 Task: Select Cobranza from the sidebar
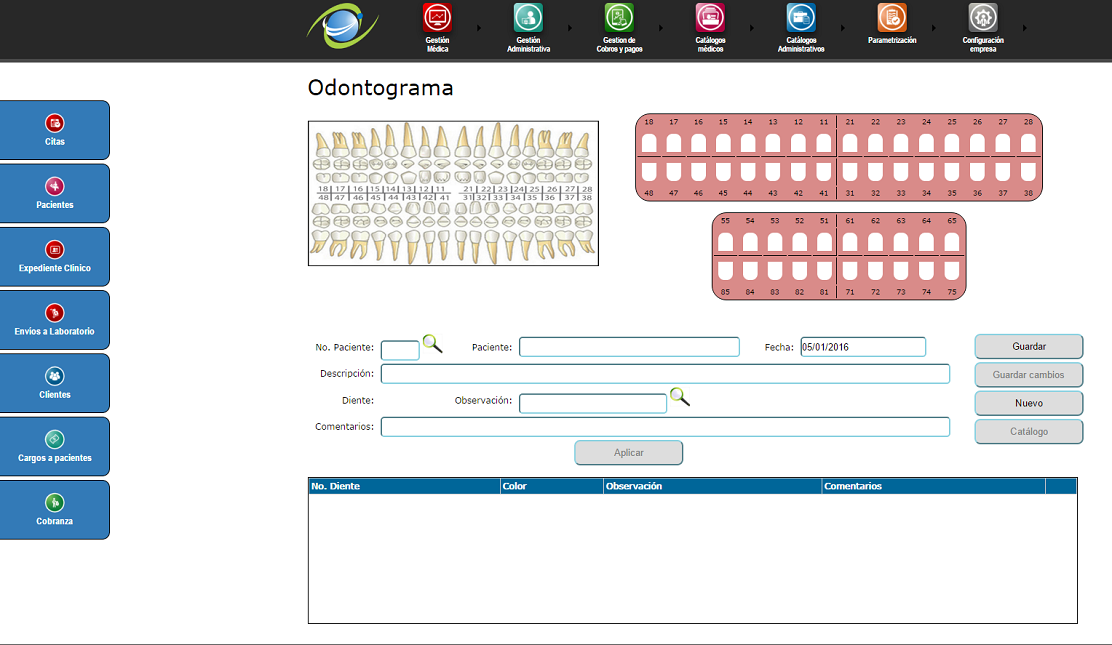[x=55, y=510]
